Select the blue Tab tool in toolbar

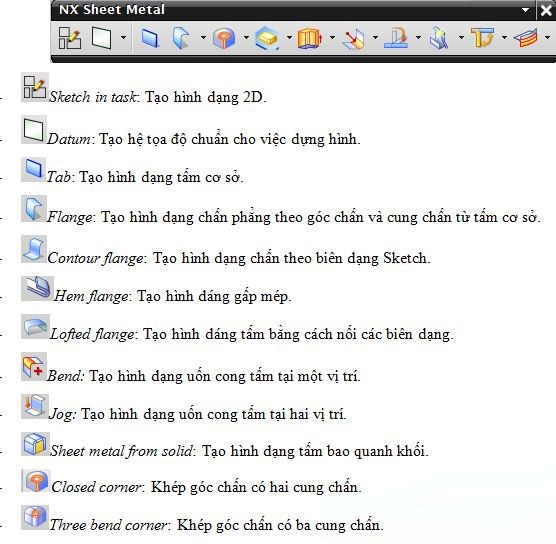point(150,38)
